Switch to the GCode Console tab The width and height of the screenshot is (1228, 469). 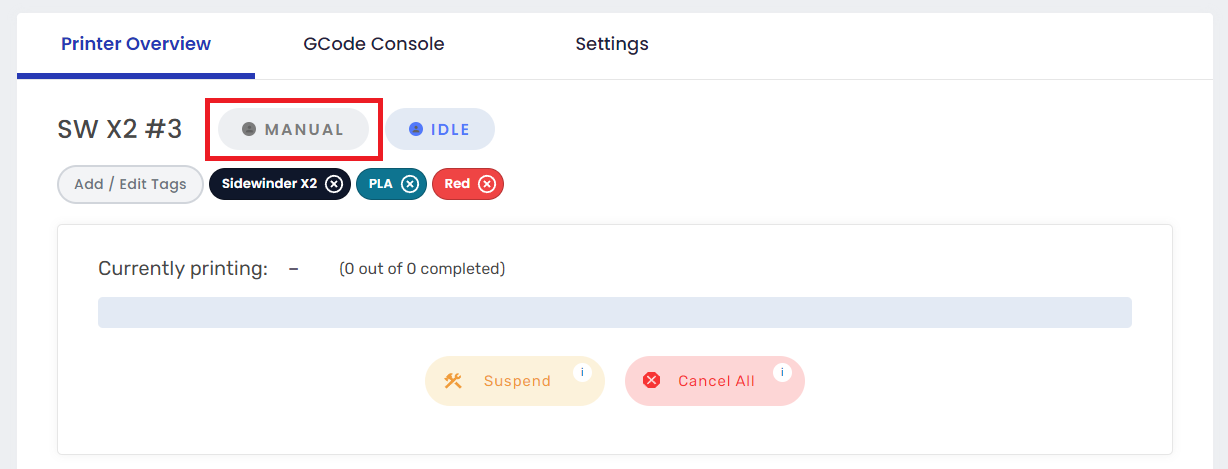(x=374, y=44)
